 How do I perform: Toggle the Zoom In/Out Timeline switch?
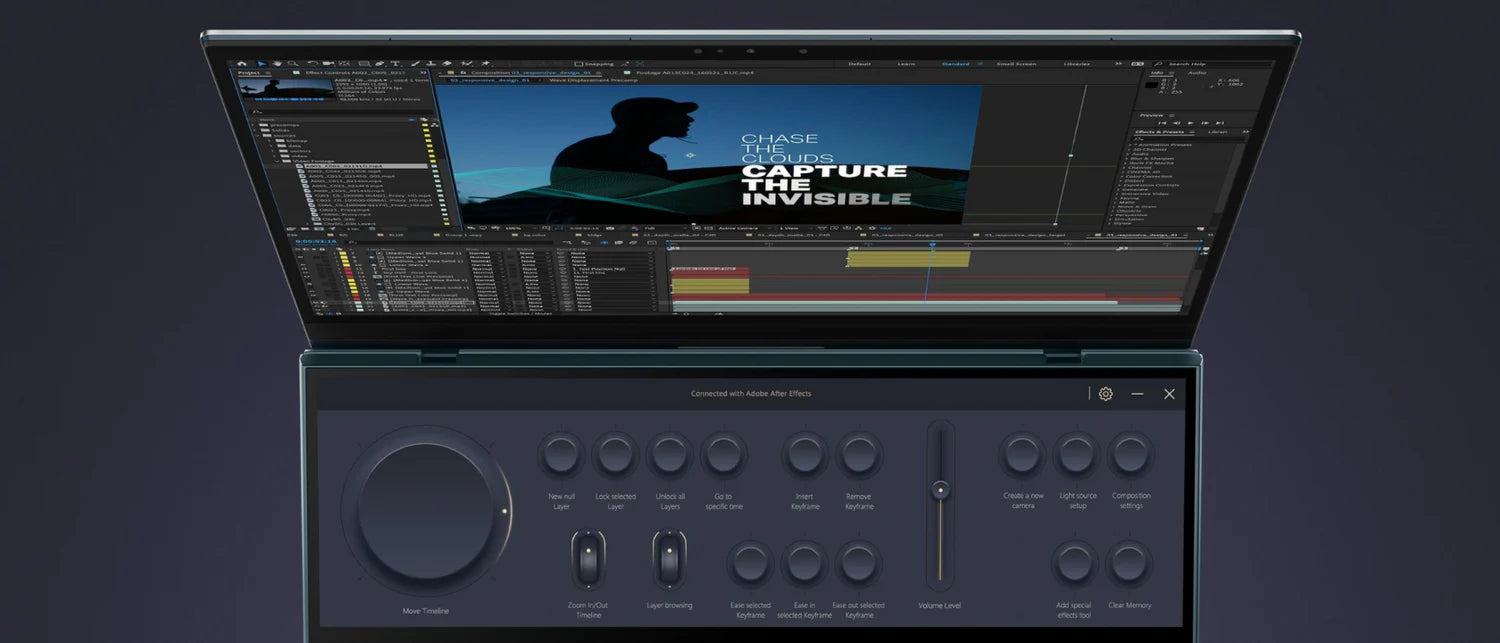588,559
